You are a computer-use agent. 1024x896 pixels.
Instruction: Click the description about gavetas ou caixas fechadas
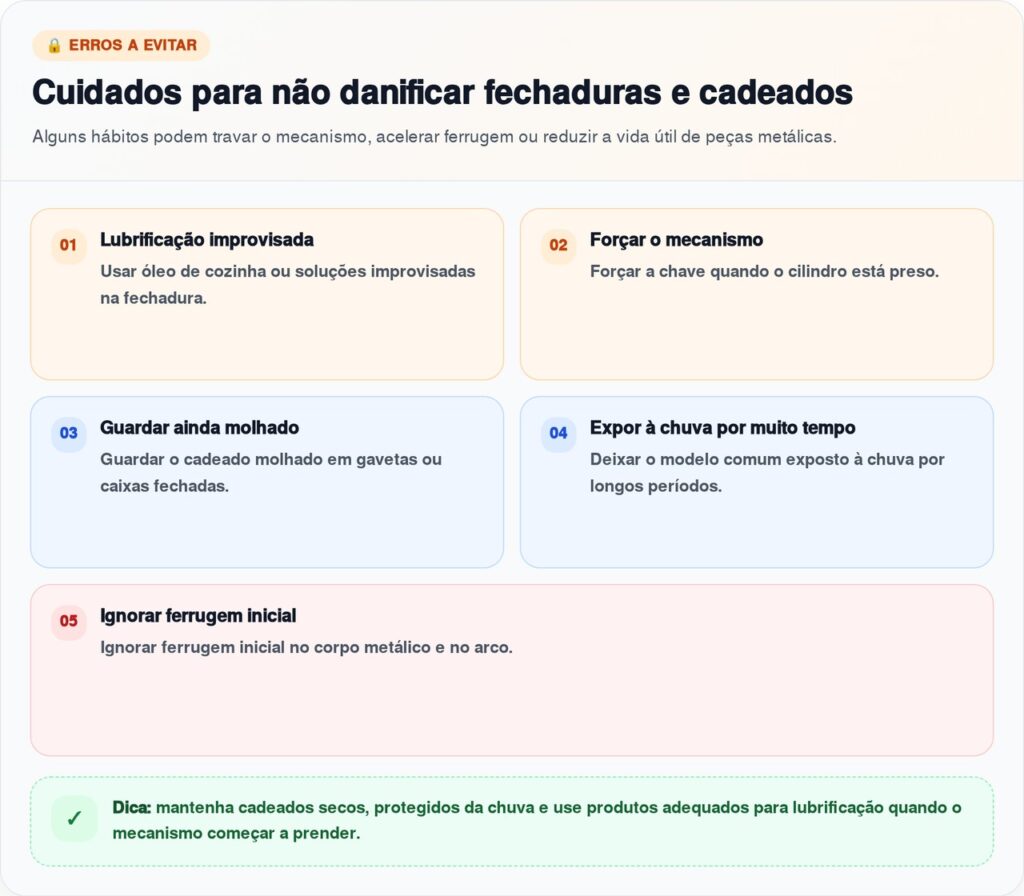pos(271,472)
